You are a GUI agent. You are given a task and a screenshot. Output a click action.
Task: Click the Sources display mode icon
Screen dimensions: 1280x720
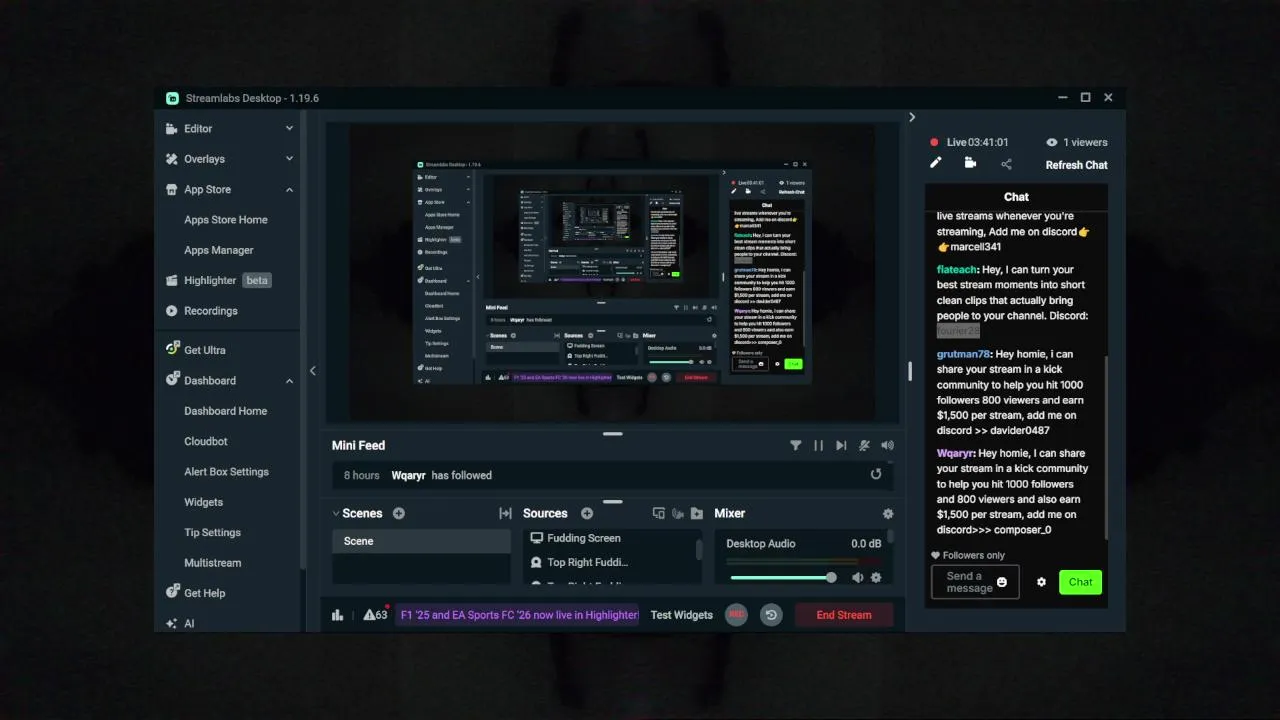tap(658, 513)
